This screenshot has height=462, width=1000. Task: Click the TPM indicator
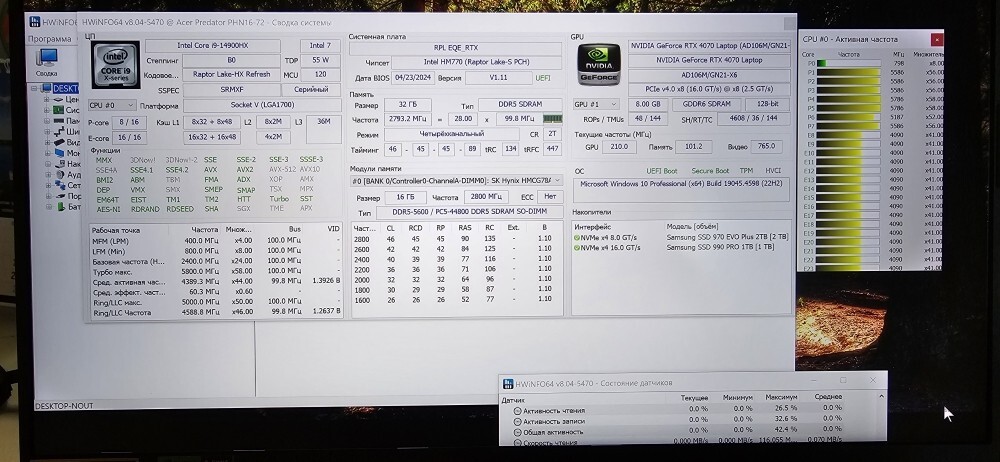[746, 171]
